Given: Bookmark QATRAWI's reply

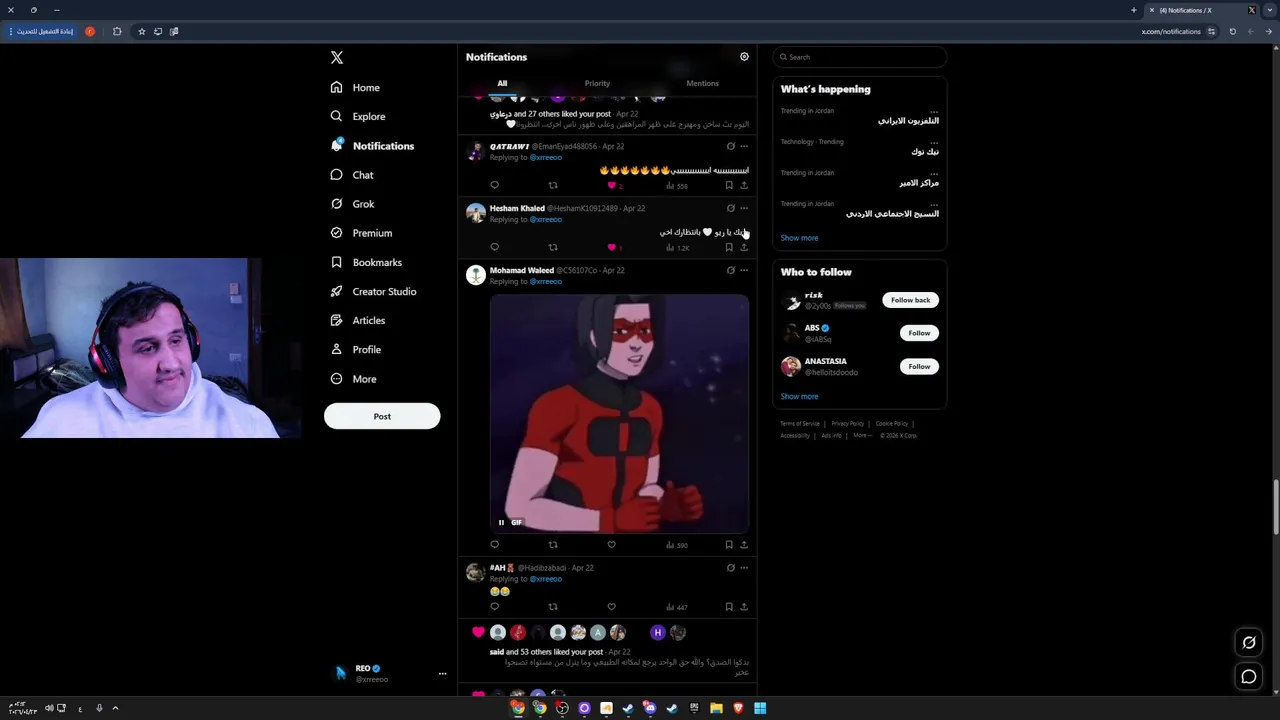Looking at the screenshot, I should tap(729, 185).
